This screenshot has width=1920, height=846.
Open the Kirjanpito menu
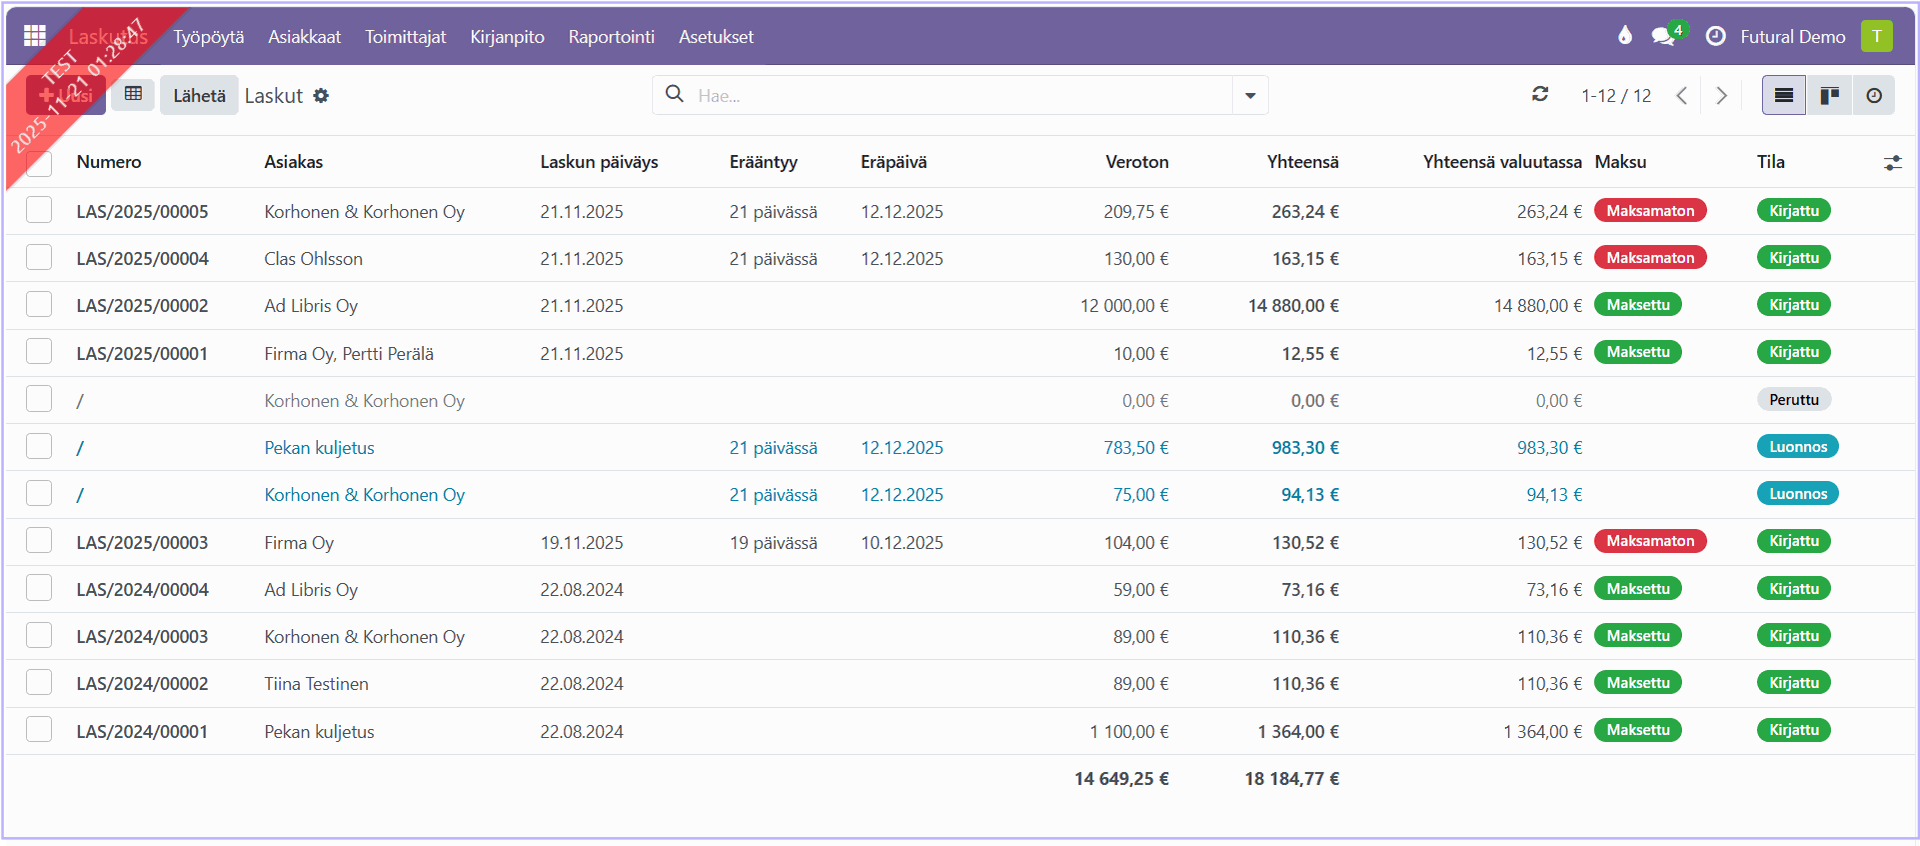pos(507,36)
